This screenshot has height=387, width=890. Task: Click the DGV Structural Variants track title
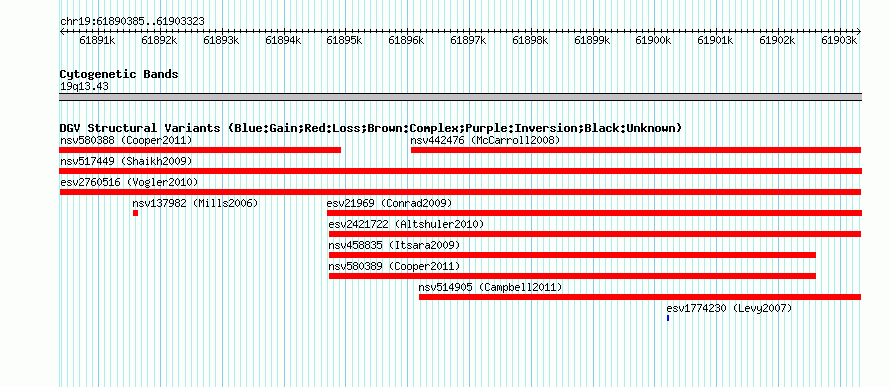(x=371, y=128)
